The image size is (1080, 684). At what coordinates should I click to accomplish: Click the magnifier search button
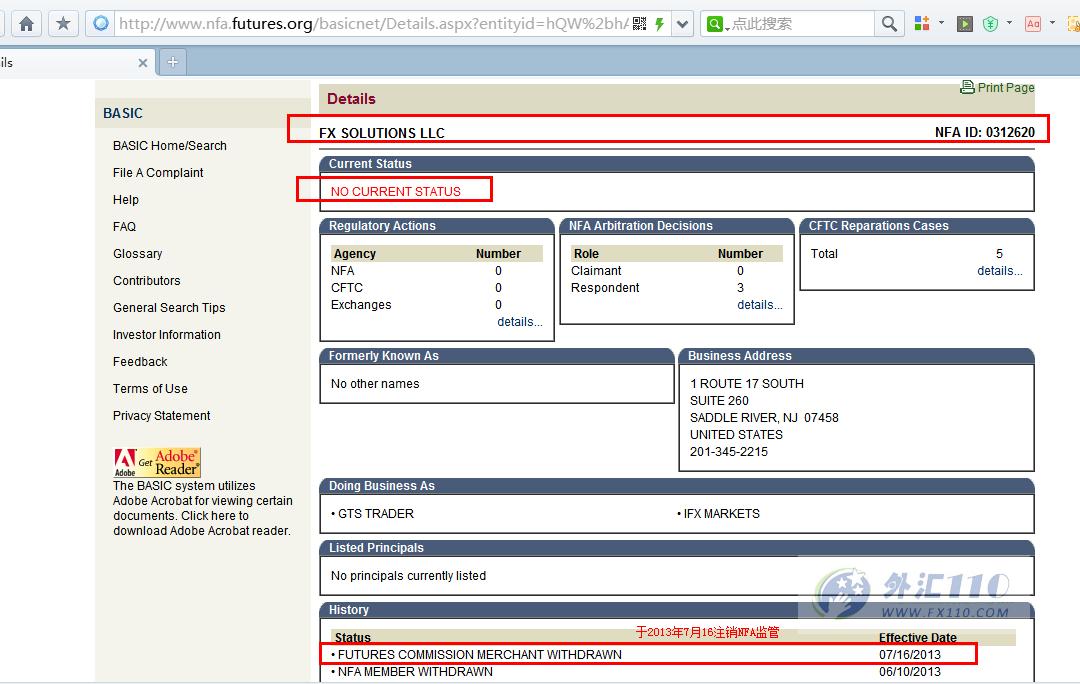click(889, 24)
